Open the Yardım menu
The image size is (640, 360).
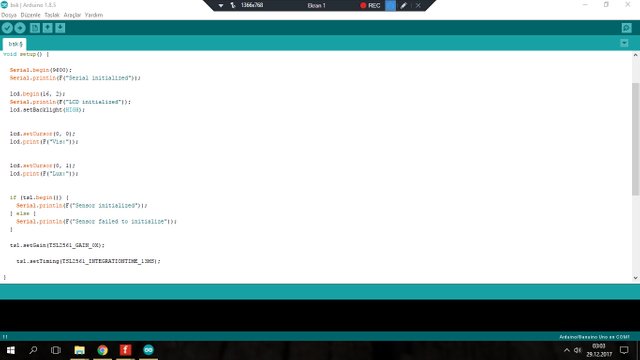coord(94,15)
